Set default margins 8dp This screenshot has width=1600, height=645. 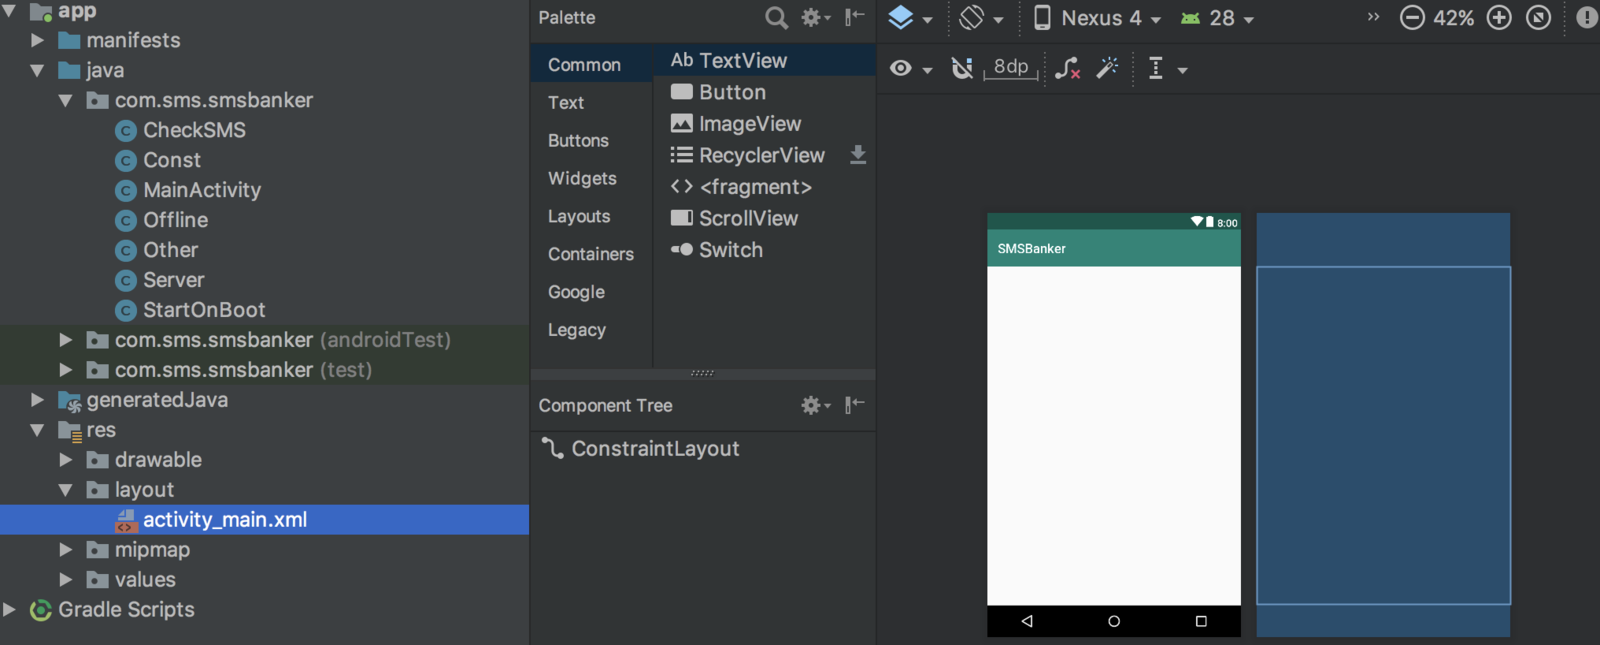(1011, 67)
